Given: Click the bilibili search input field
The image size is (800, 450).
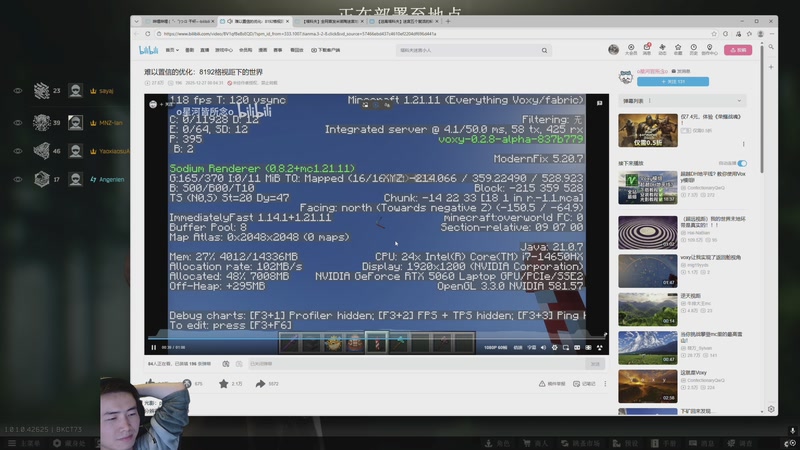Looking at the screenshot, I should point(468,51).
